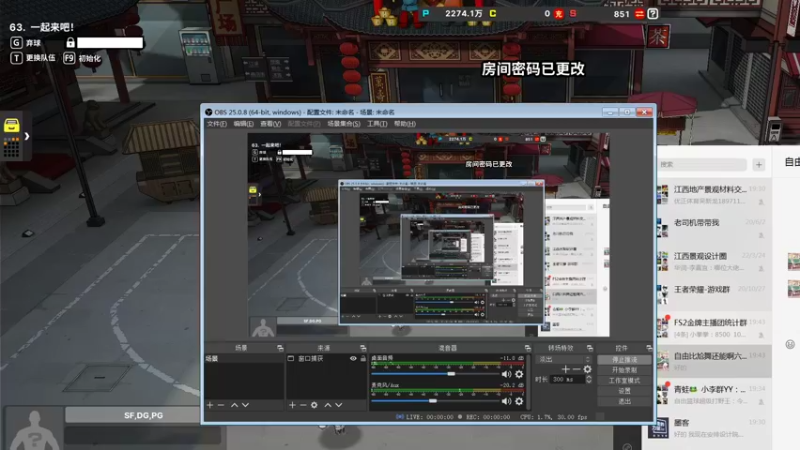800x450 pixels.
Task: Click the chat search box
Action: pos(702,164)
